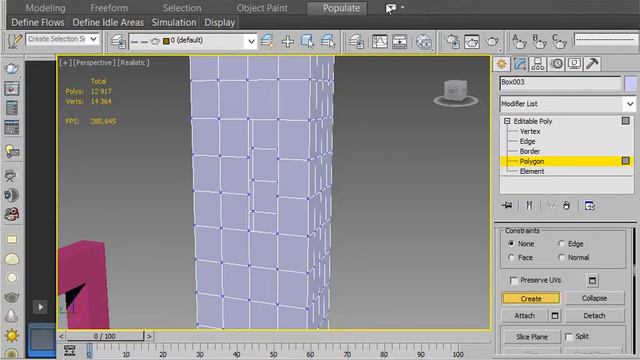Click the teapot A render preset icon
This screenshot has height=360, width=640.
click(x=519, y=41)
